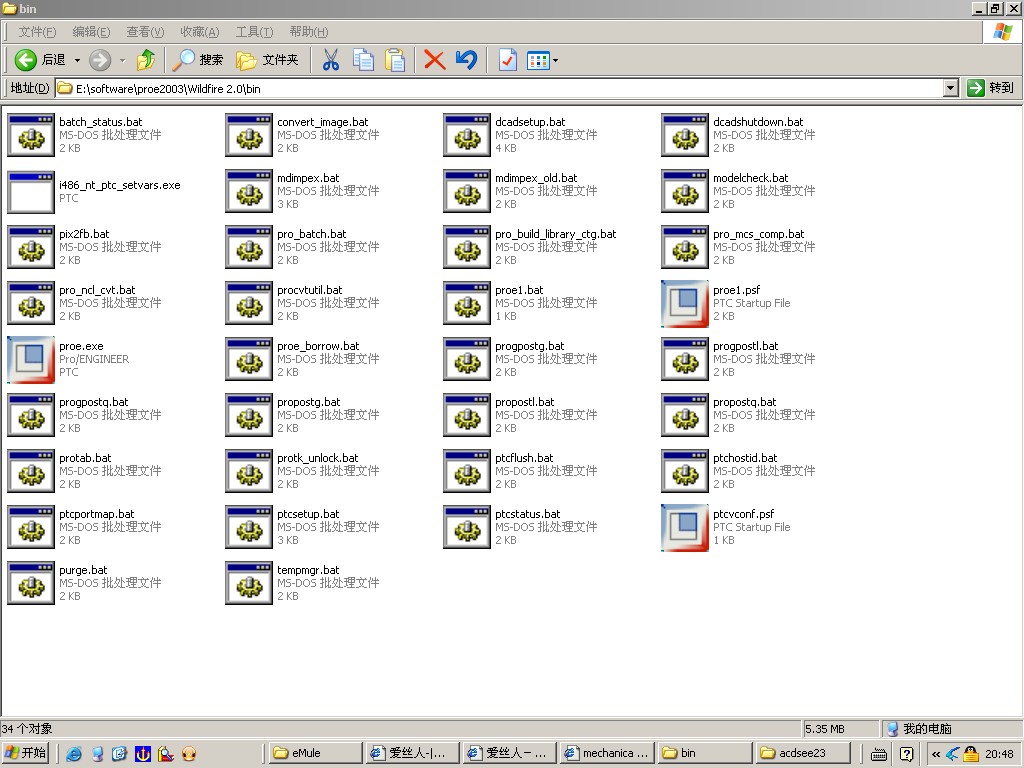Click the Go (转到) button
1024x768 pixels.
click(x=991, y=88)
